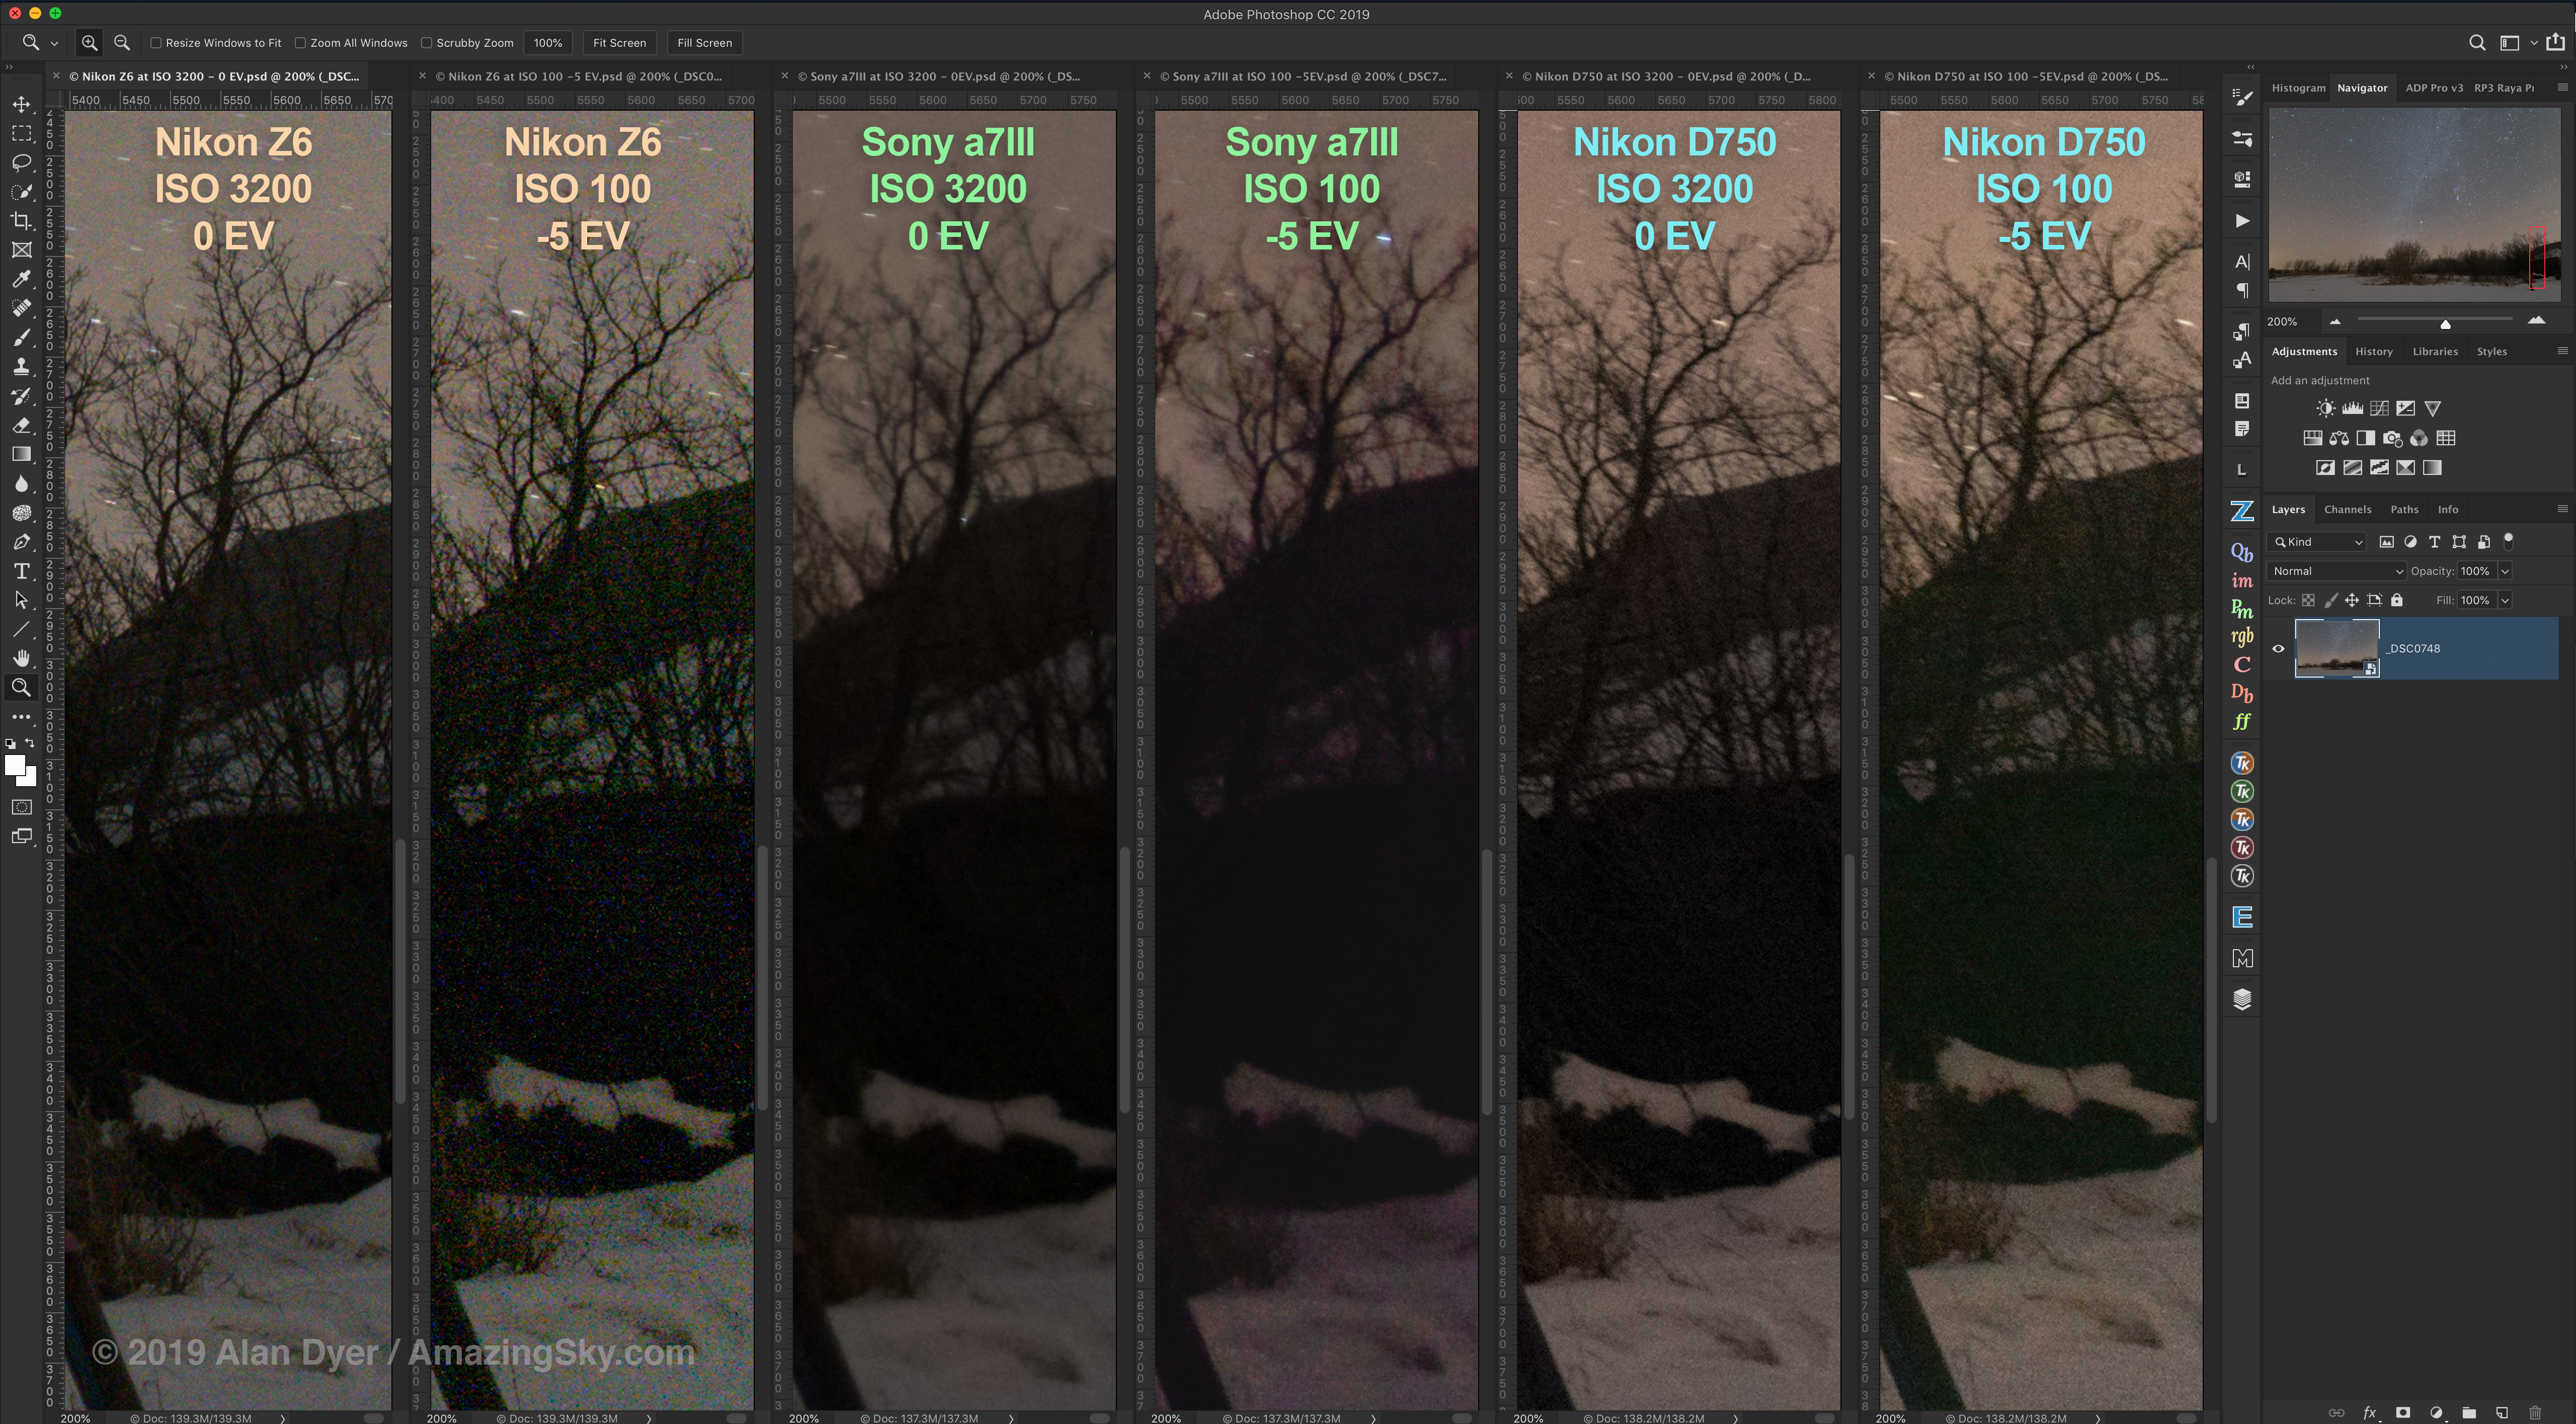Select the Eyedropper tool
This screenshot has width=2576, height=1424.
[21, 279]
